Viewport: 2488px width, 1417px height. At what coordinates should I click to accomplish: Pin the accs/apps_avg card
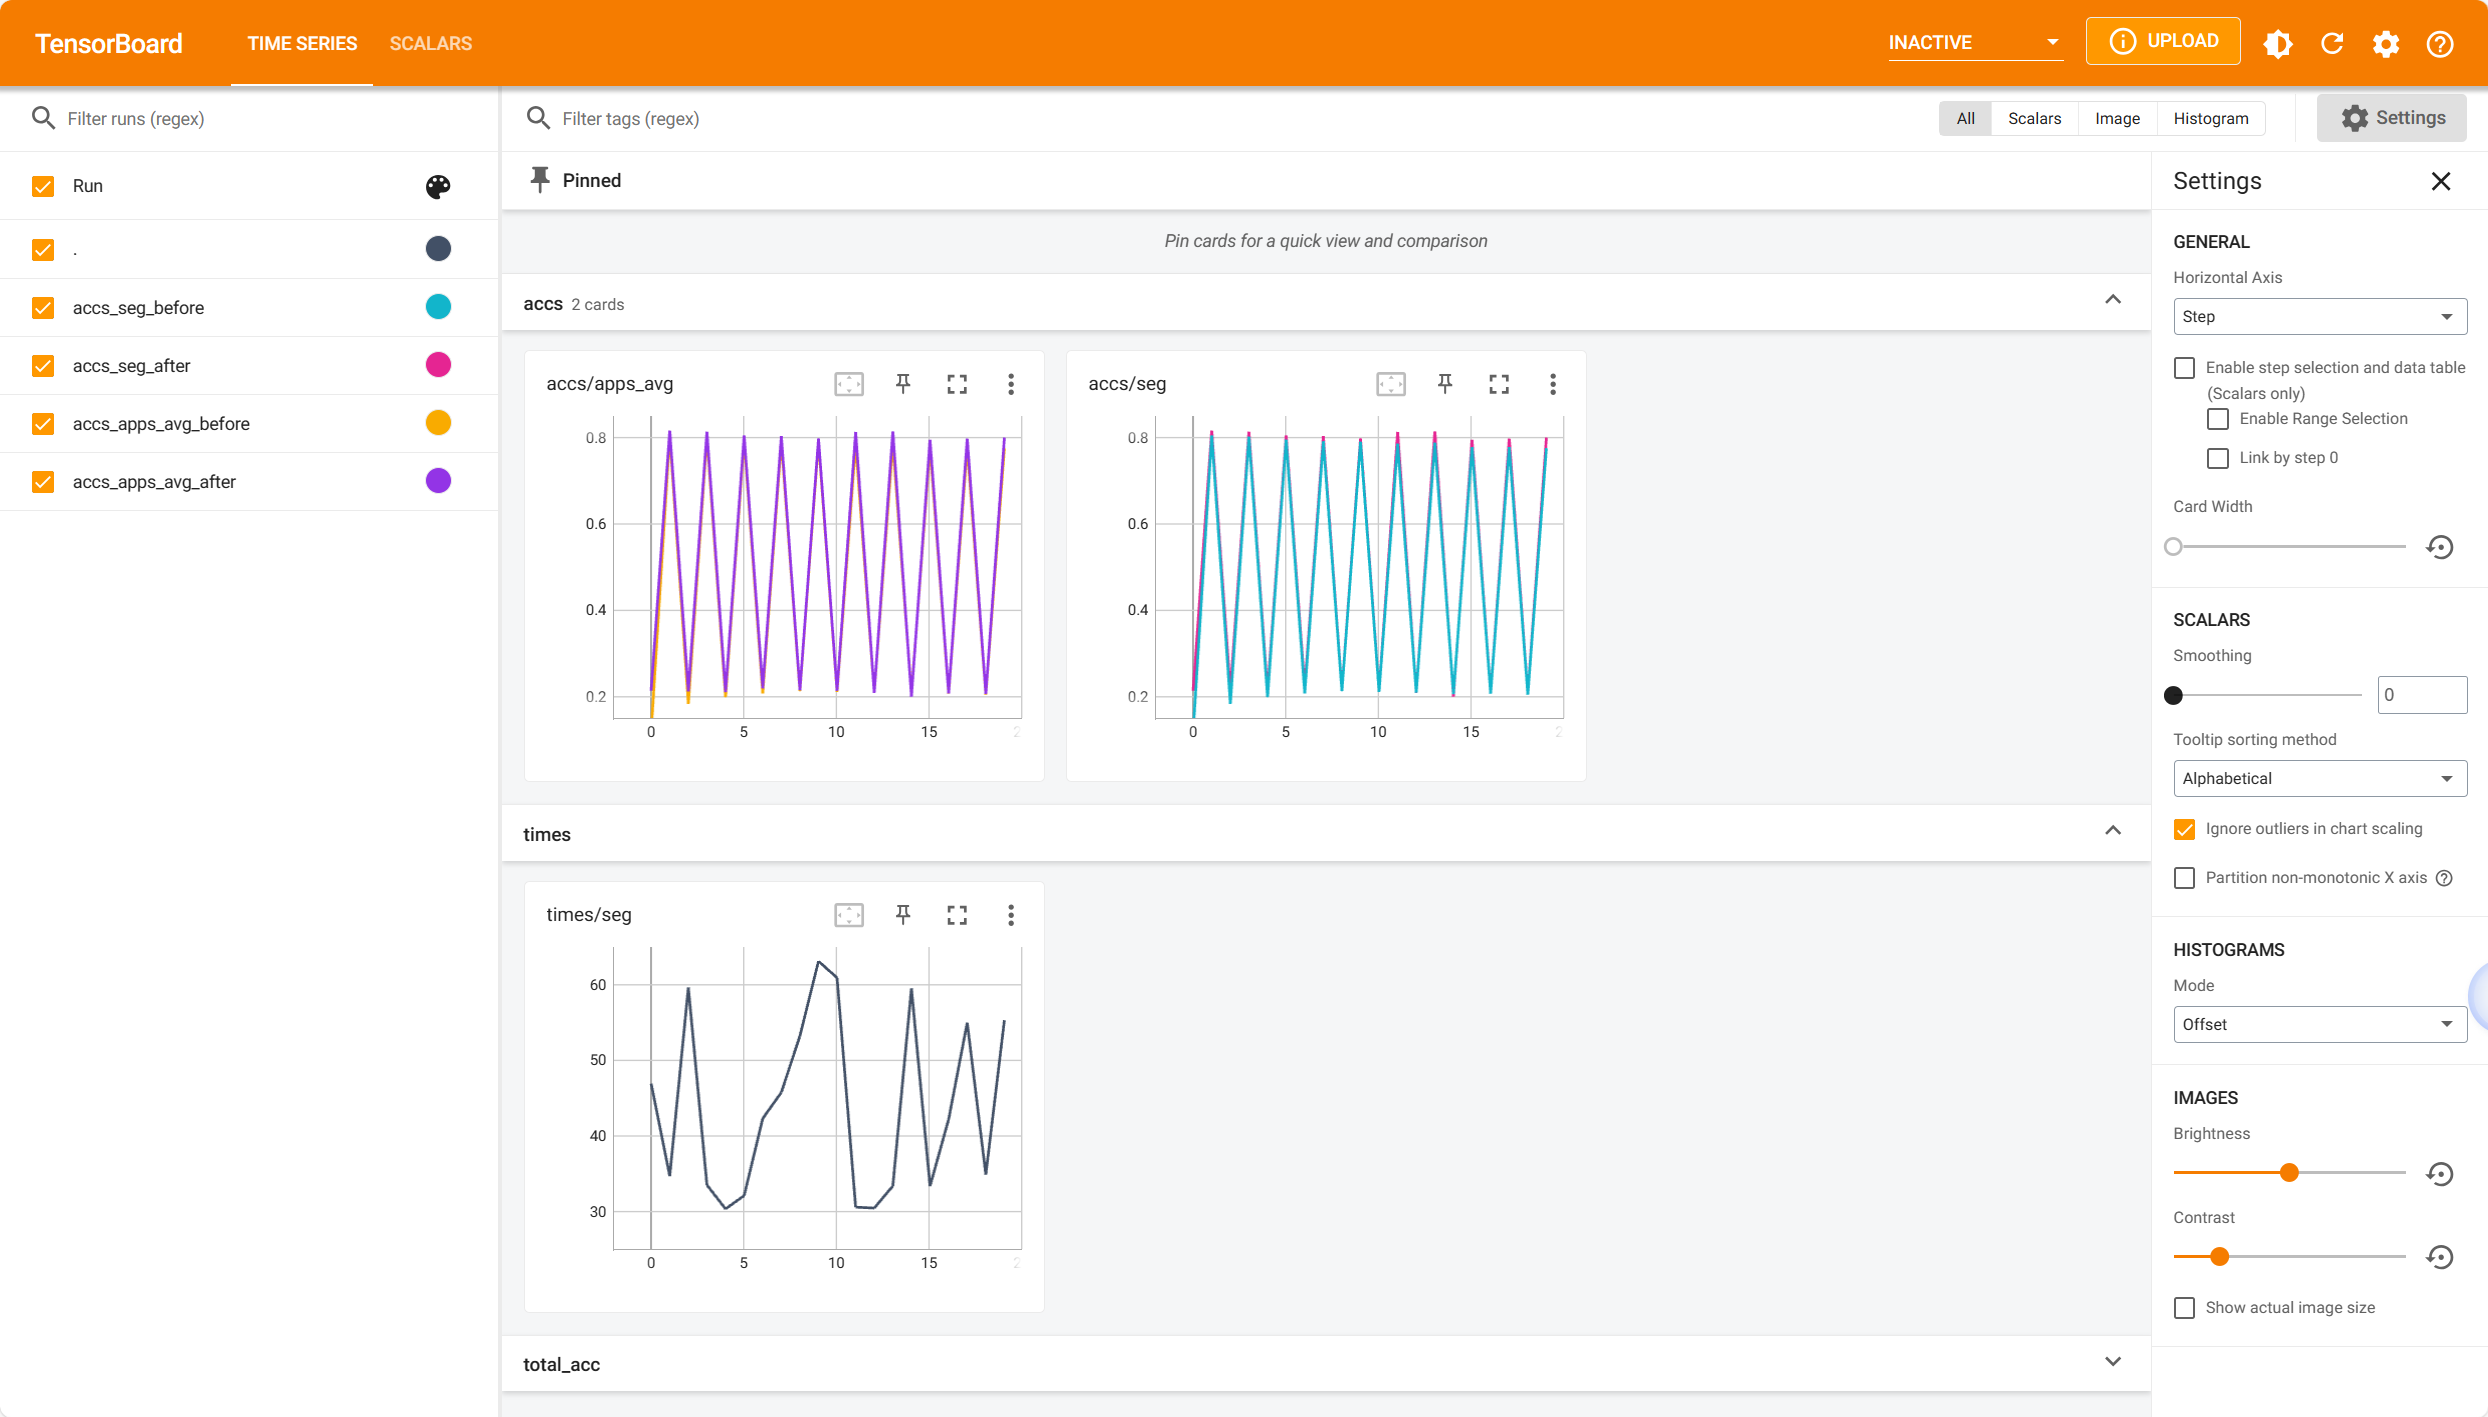[x=903, y=384]
